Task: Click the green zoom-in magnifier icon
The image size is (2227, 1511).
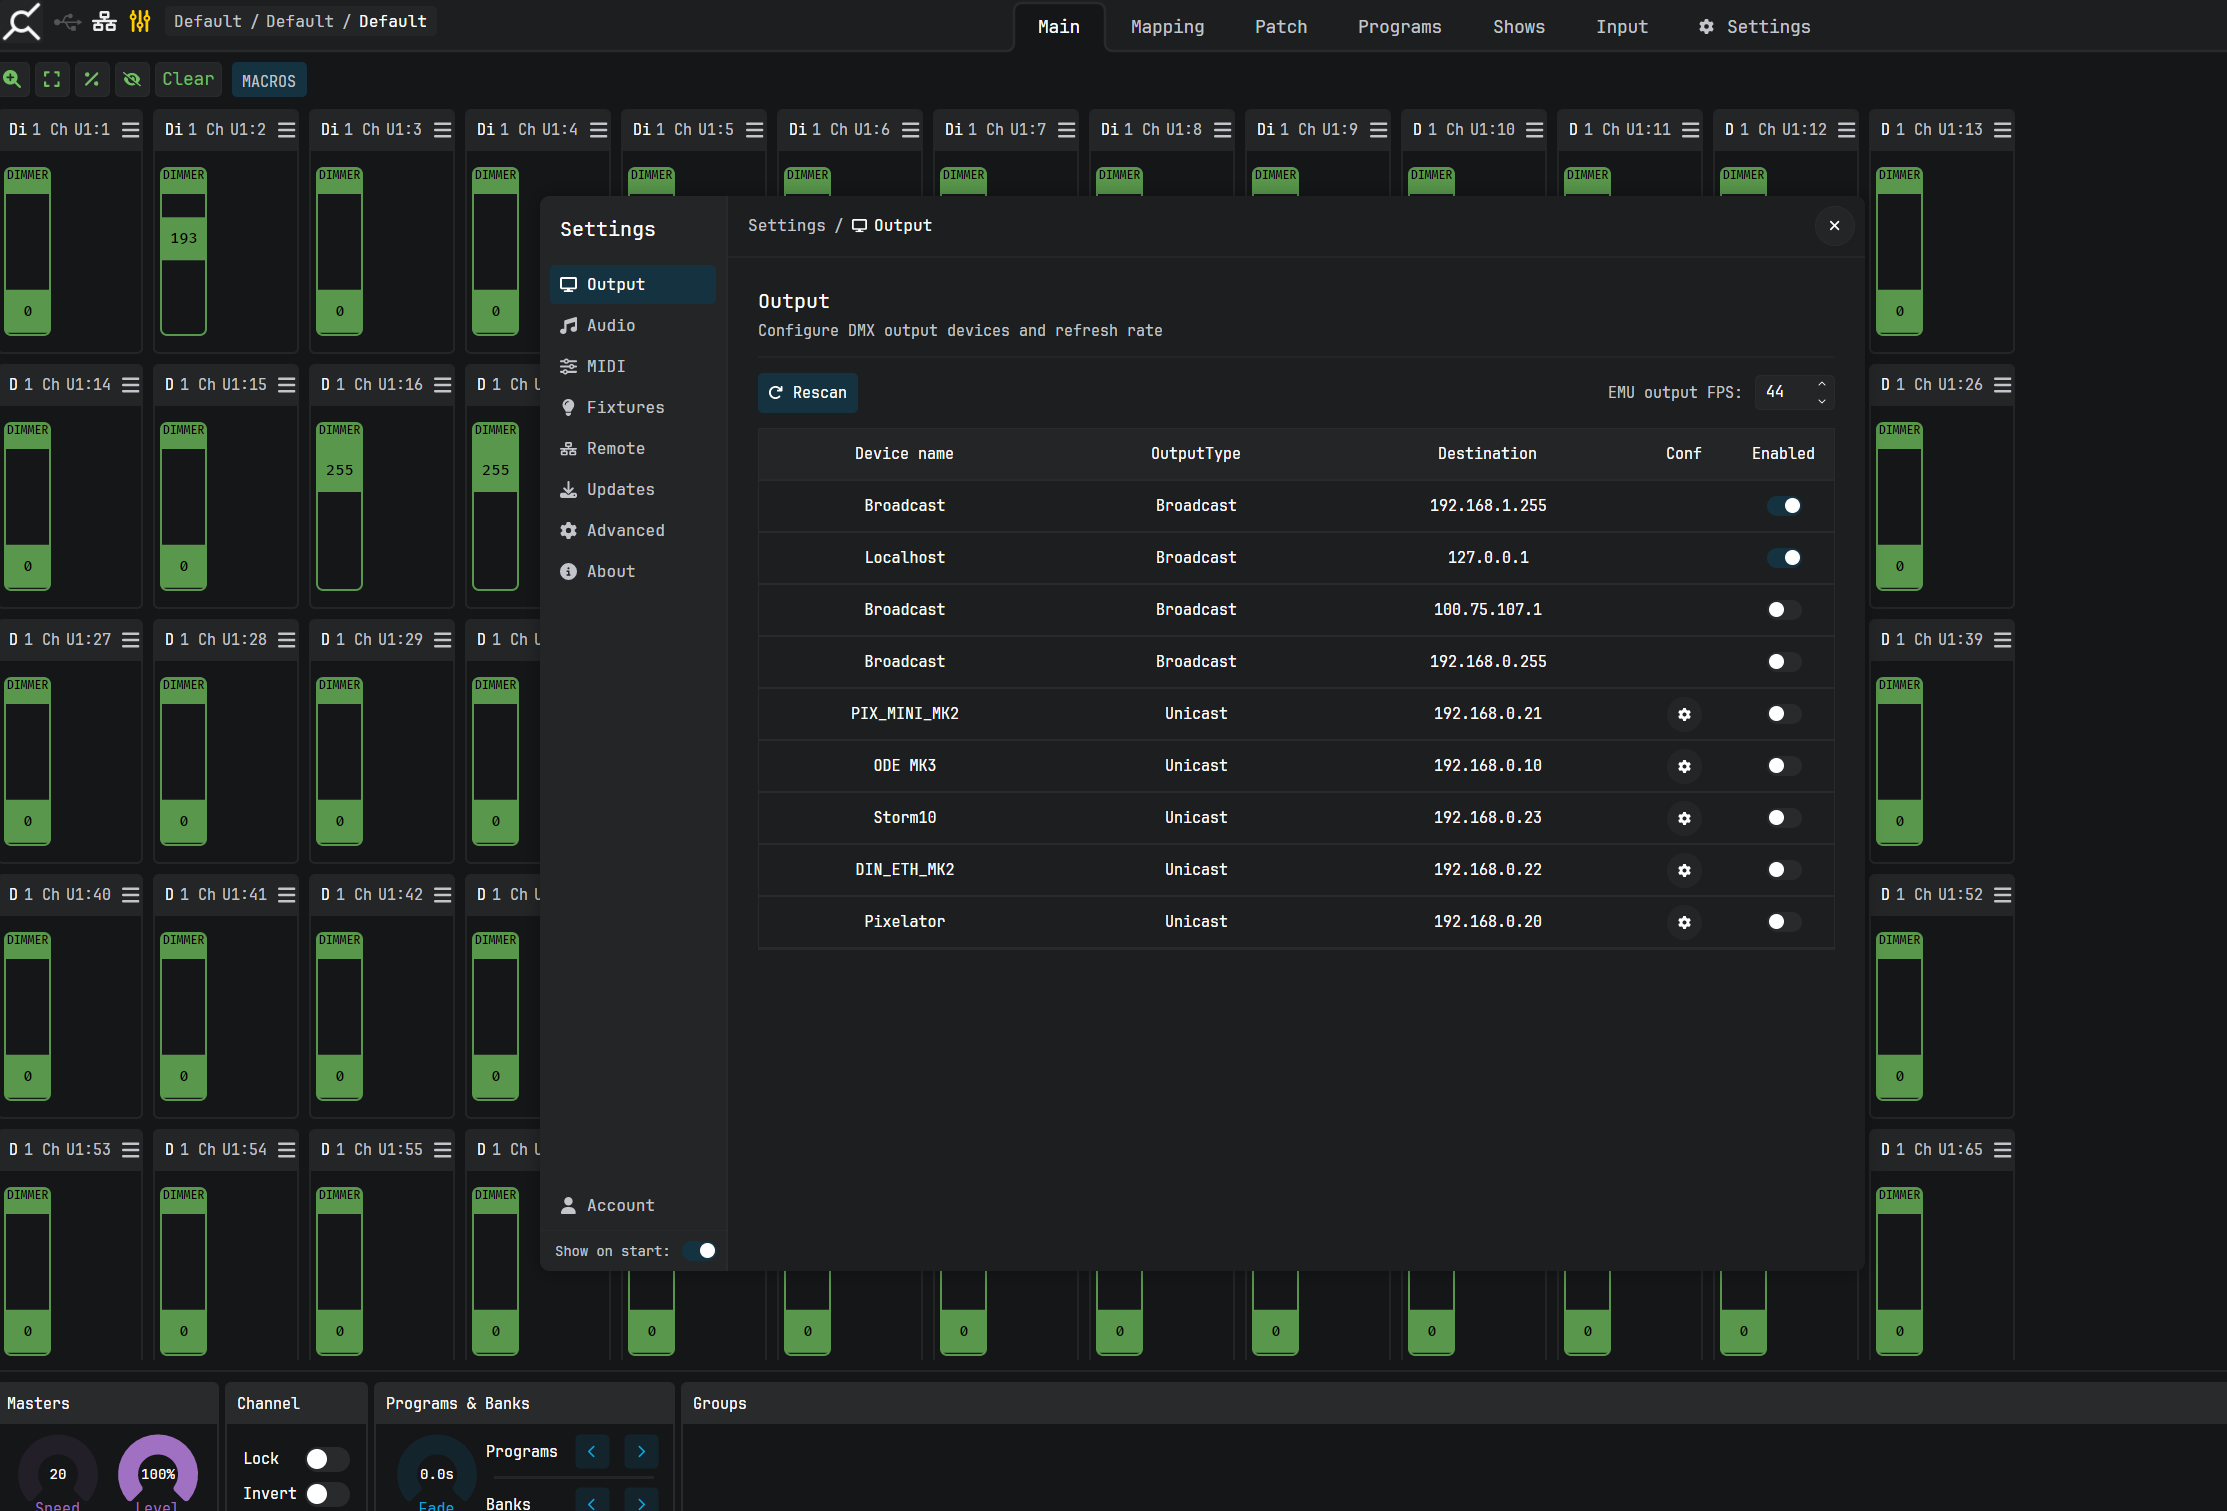Action: pyautogui.click(x=12, y=79)
